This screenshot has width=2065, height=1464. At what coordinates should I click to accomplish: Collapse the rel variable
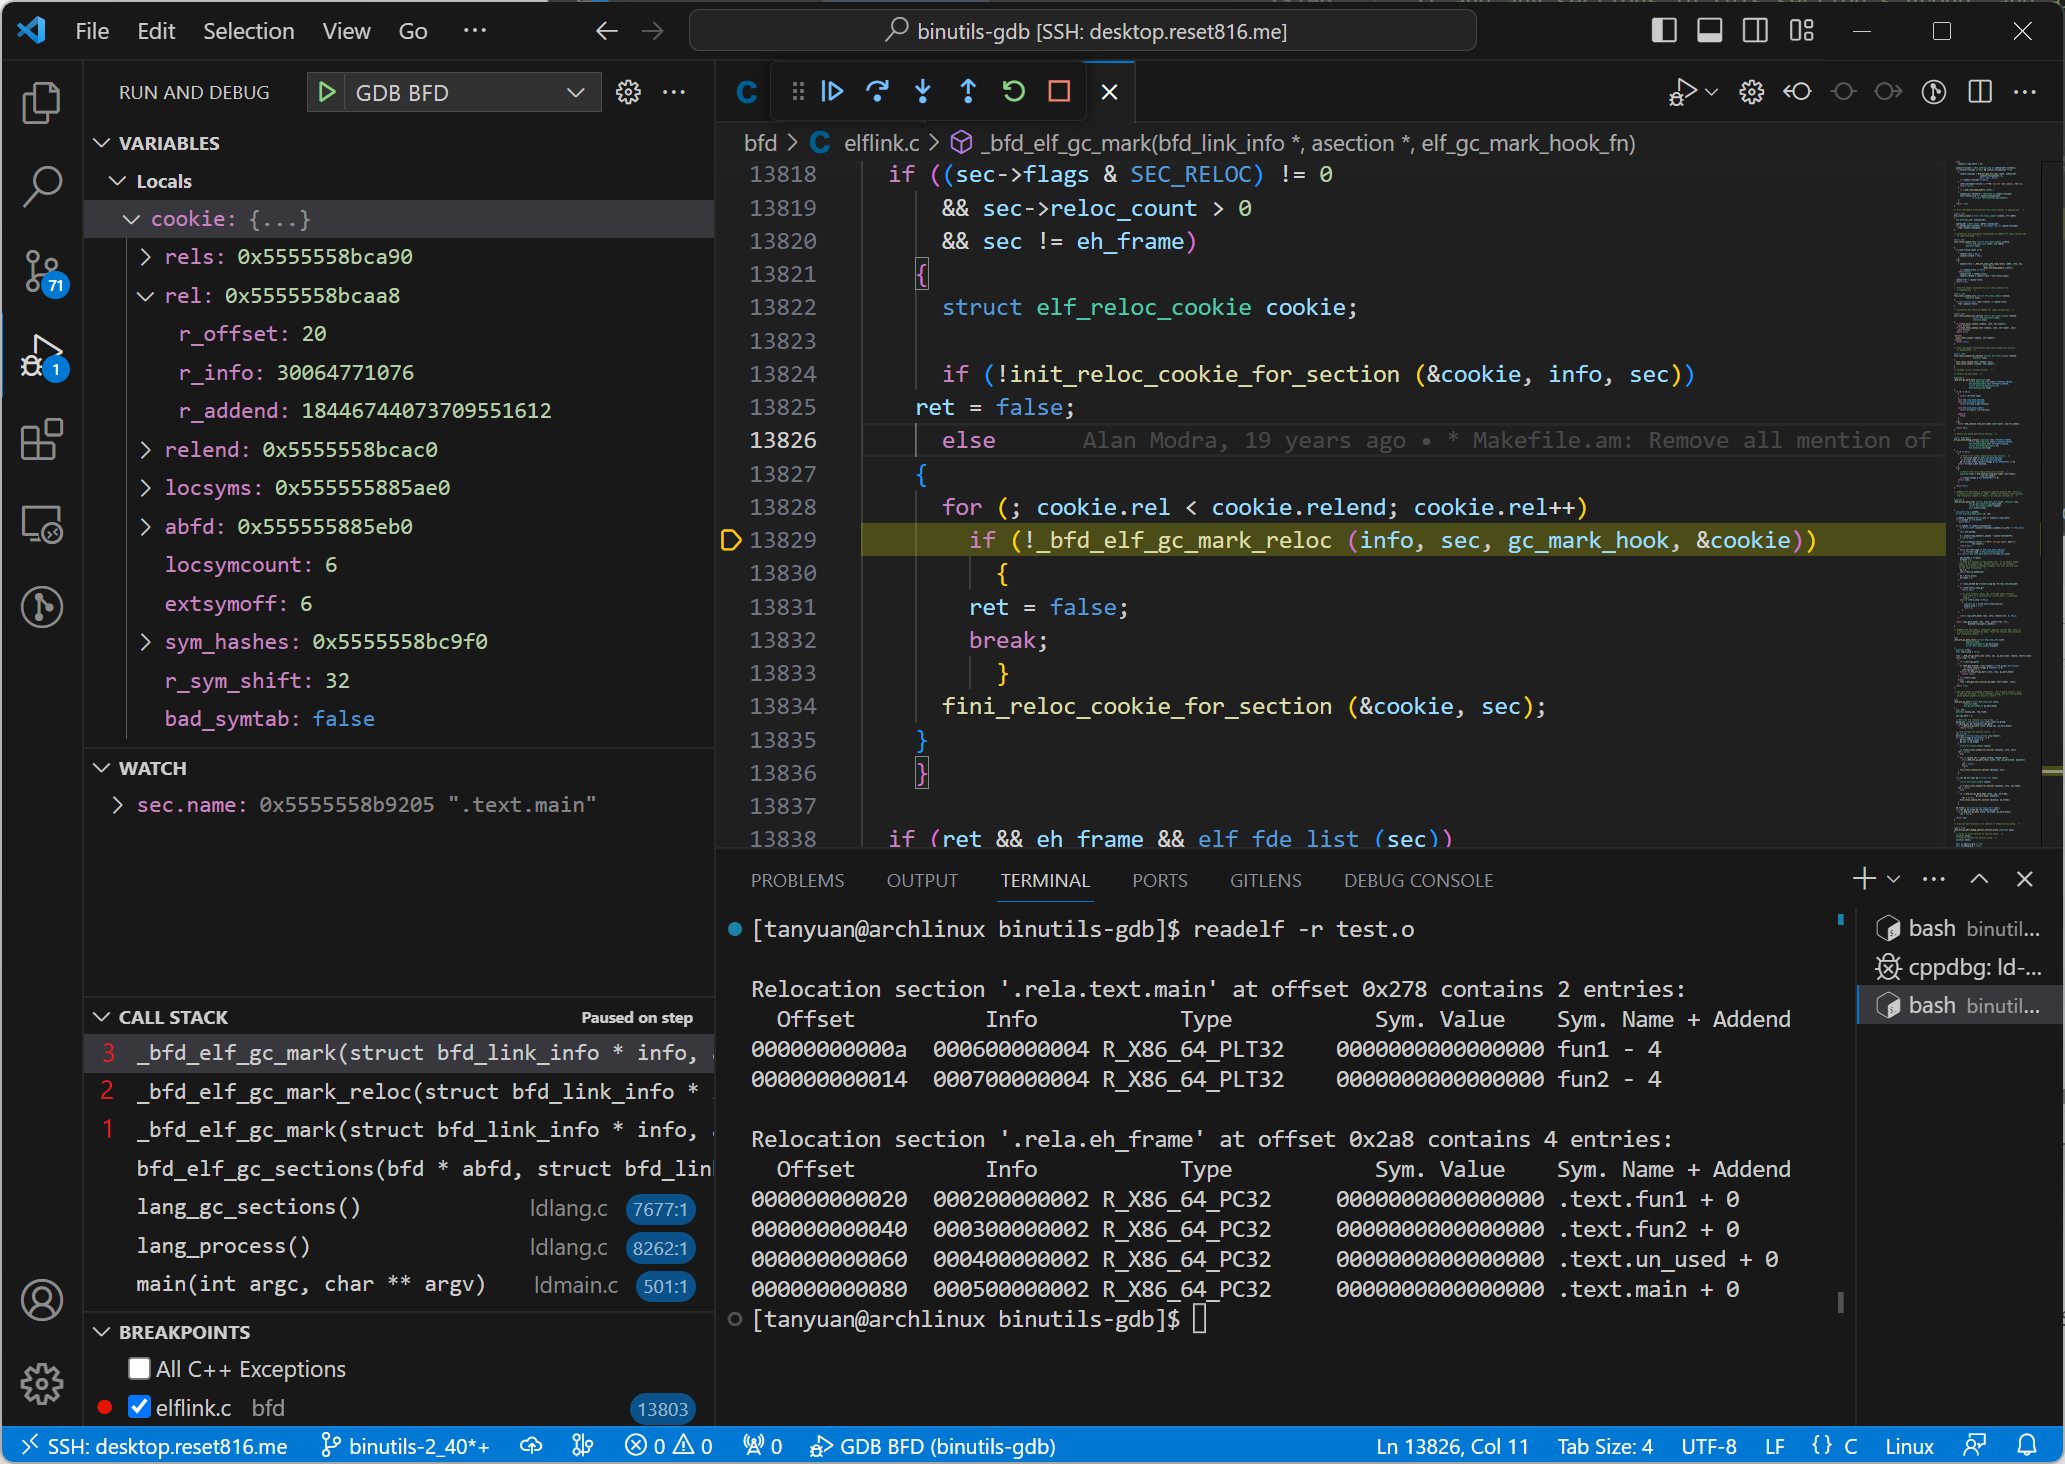146,296
